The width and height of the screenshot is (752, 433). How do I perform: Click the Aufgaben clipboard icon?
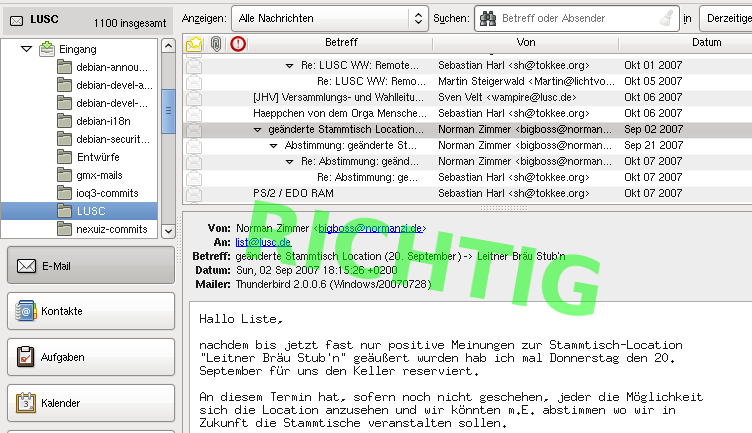[x=26, y=357]
